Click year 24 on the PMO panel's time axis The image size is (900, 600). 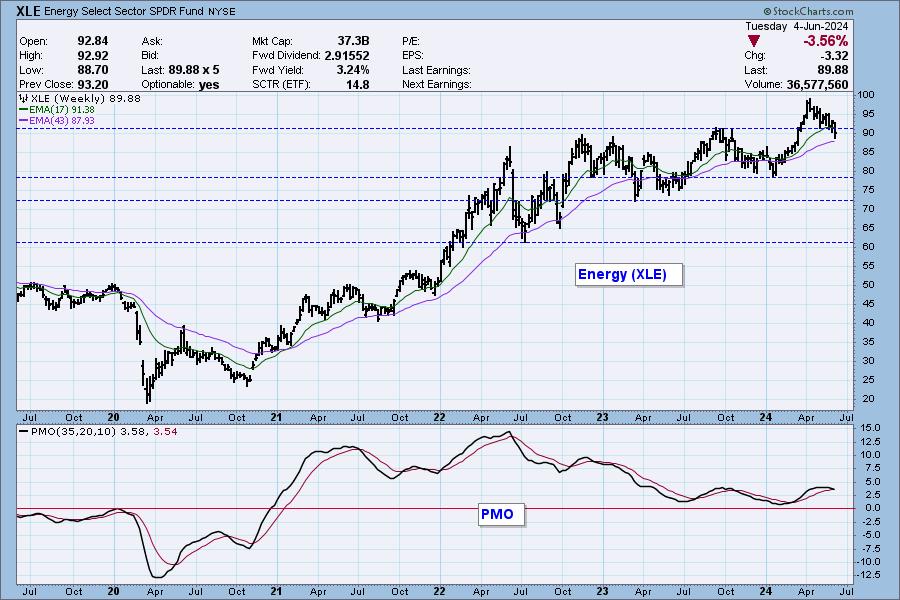click(765, 591)
